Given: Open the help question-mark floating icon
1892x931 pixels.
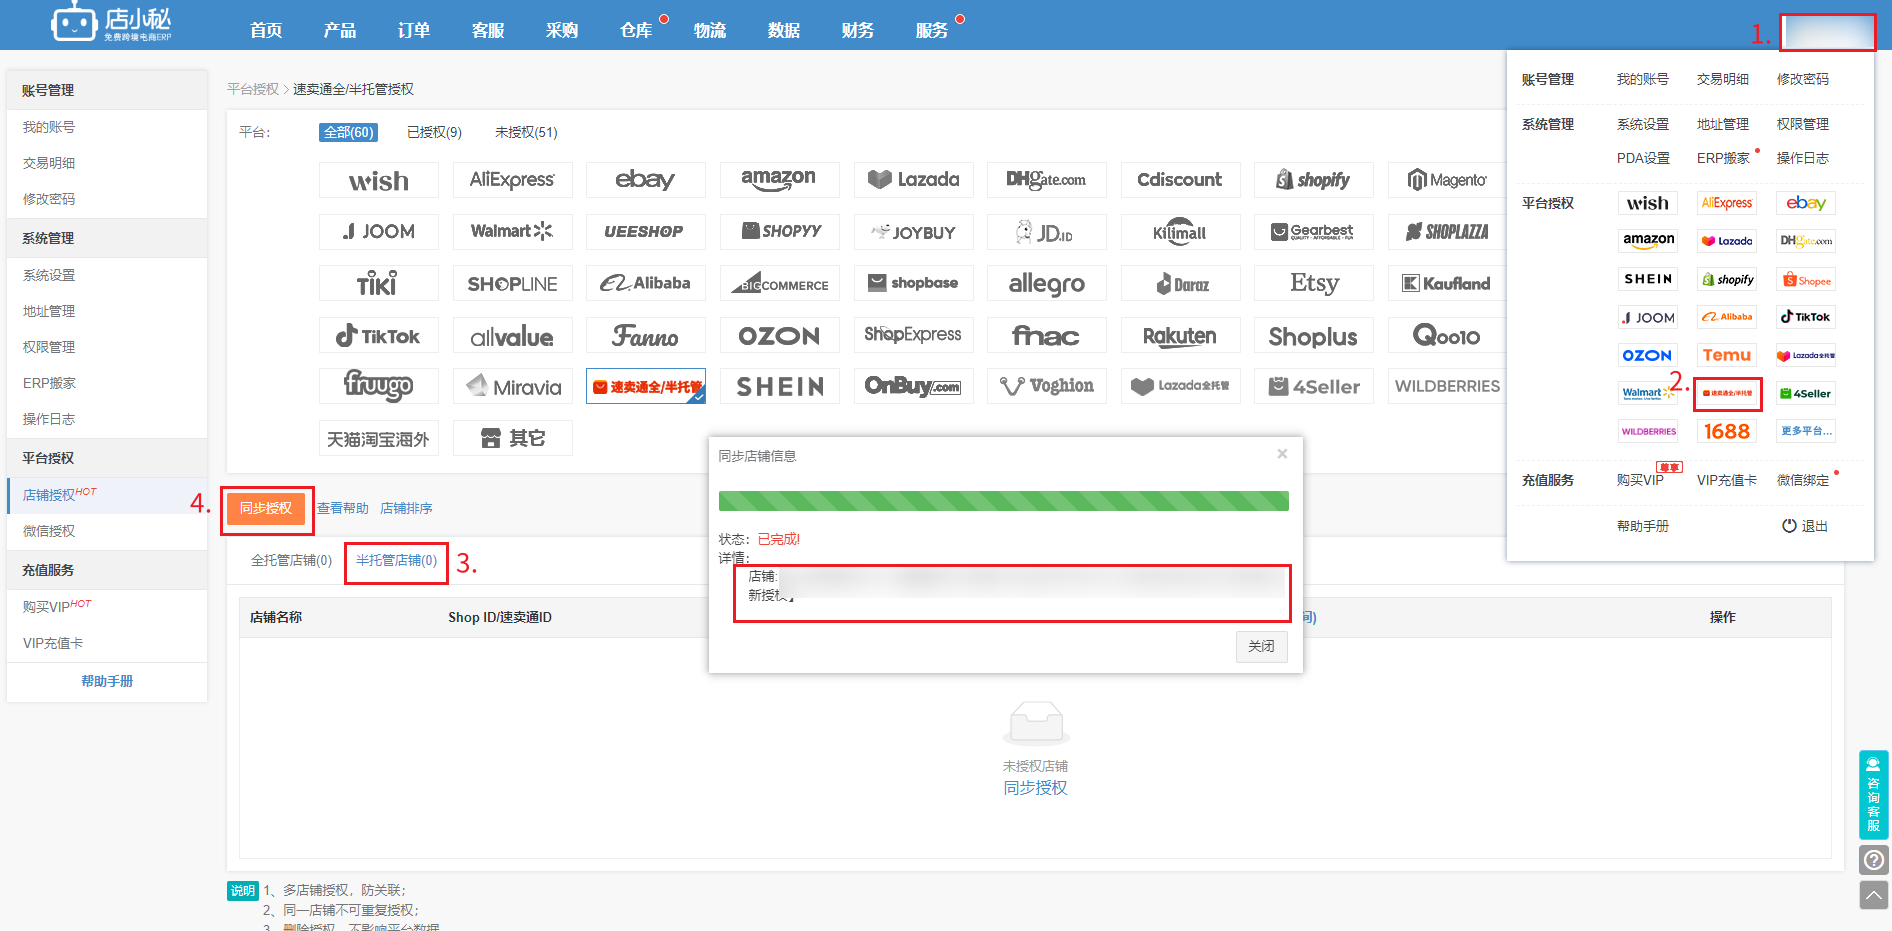Looking at the screenshot, I should 1874,860.
